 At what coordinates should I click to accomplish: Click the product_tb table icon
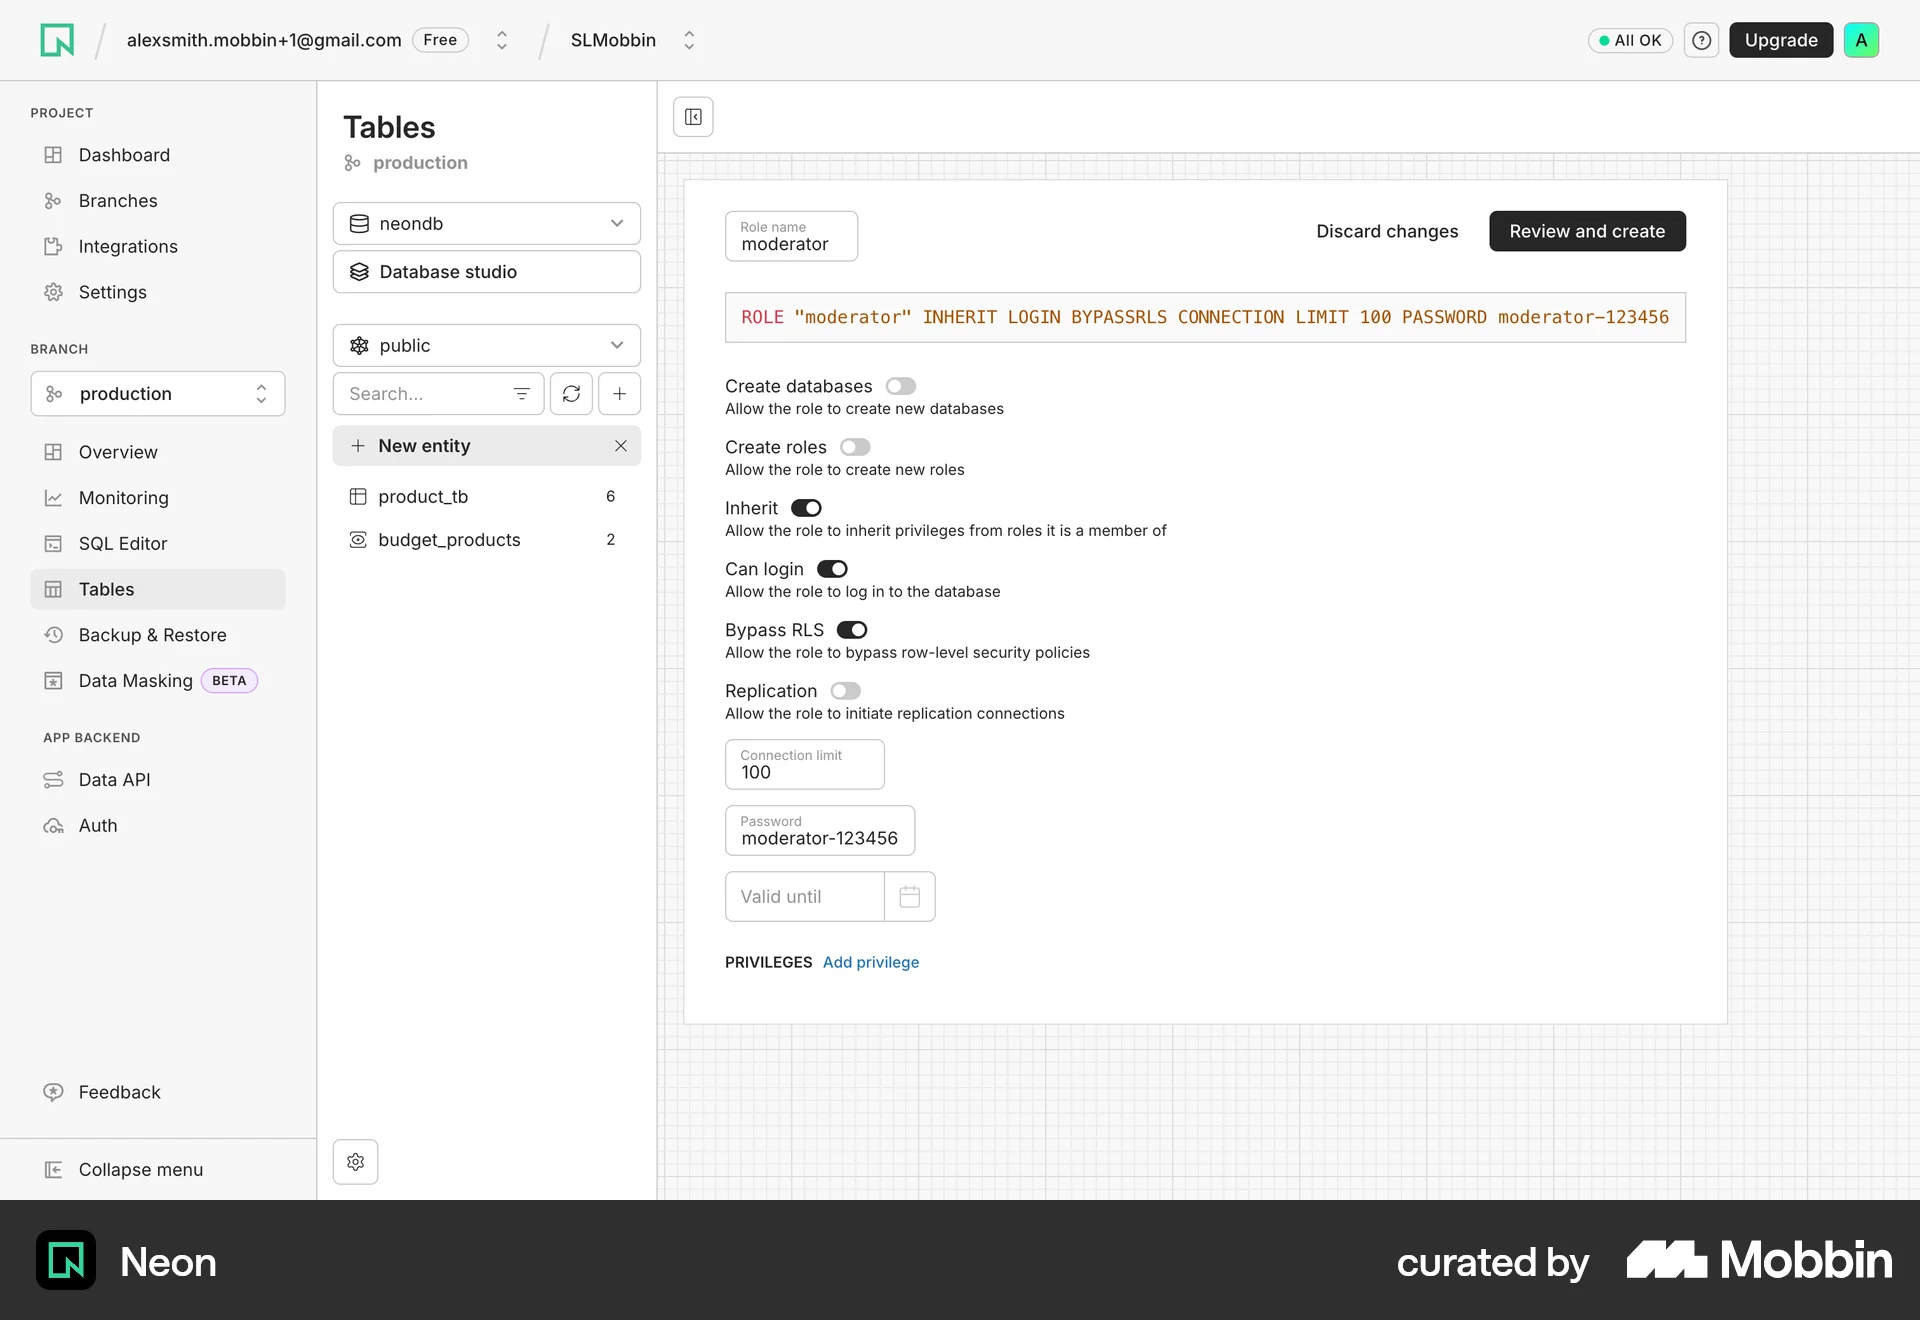pos(358,497)
